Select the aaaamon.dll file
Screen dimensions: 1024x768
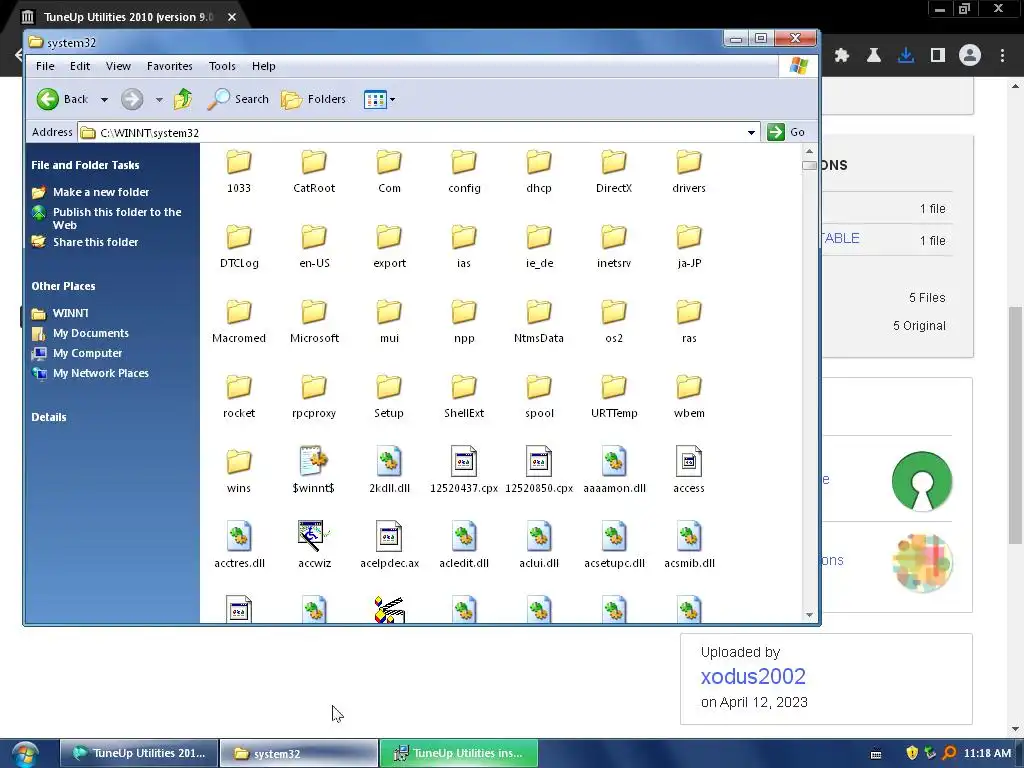(x=614, y=470)
